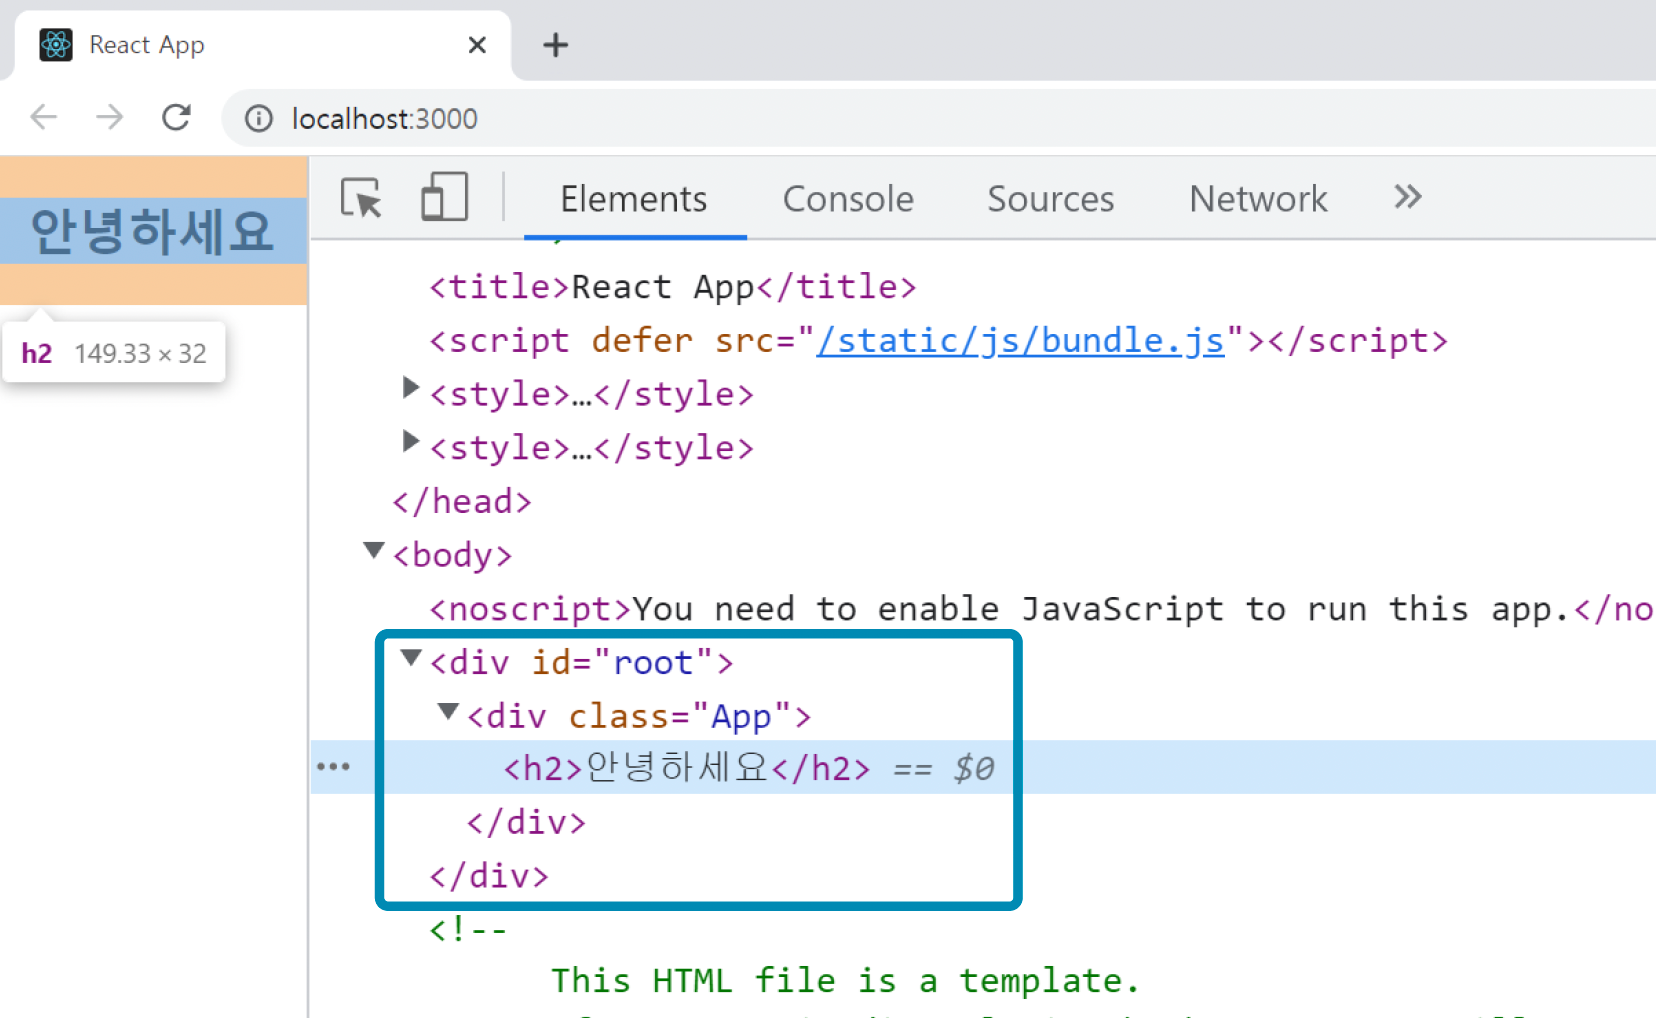Open actions menu for the selected h2 row
Image resolution: width=1656 pixels, height=1018 pixels.
333,767
